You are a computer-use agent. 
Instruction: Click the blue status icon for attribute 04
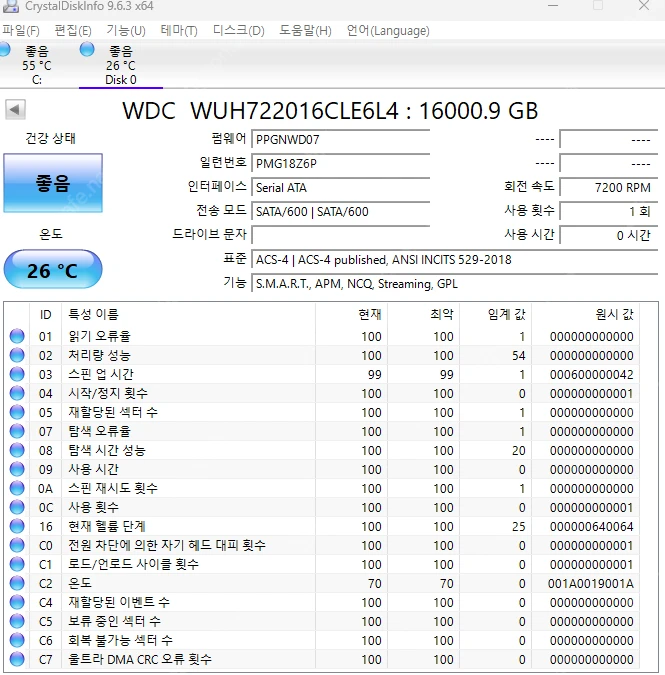point(17,393)
